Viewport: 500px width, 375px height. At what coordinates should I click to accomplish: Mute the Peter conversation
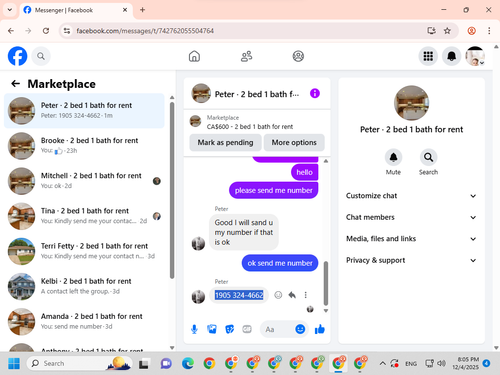pos(393,157)
